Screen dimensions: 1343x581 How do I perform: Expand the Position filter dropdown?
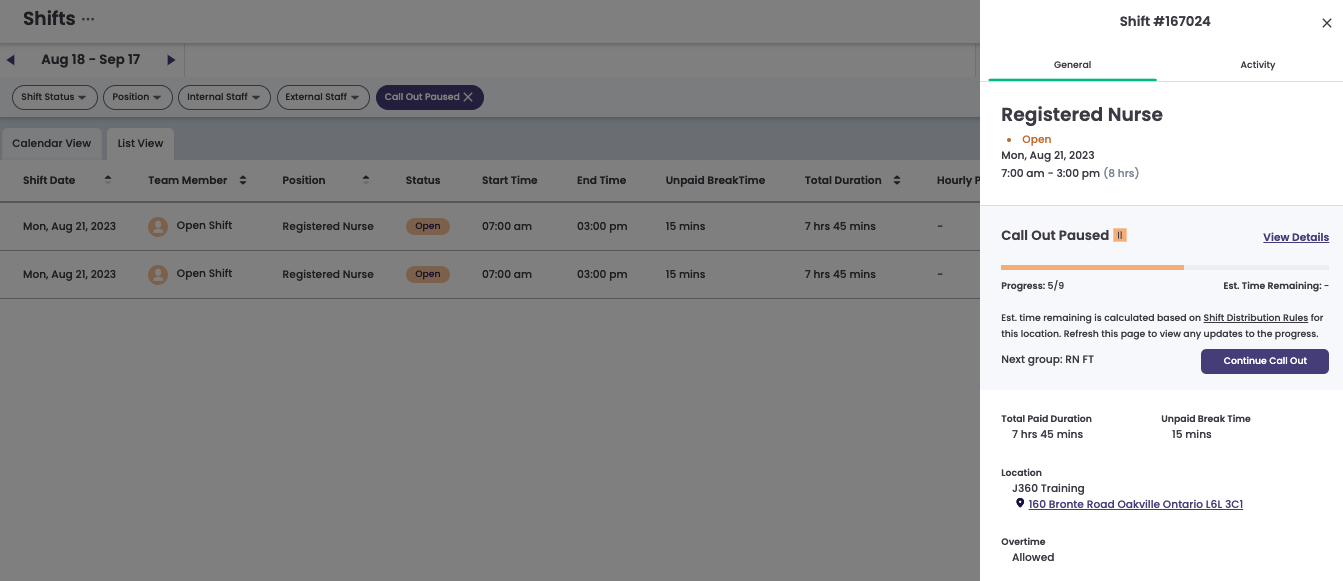pyautogui.click(x=137, y=97)
